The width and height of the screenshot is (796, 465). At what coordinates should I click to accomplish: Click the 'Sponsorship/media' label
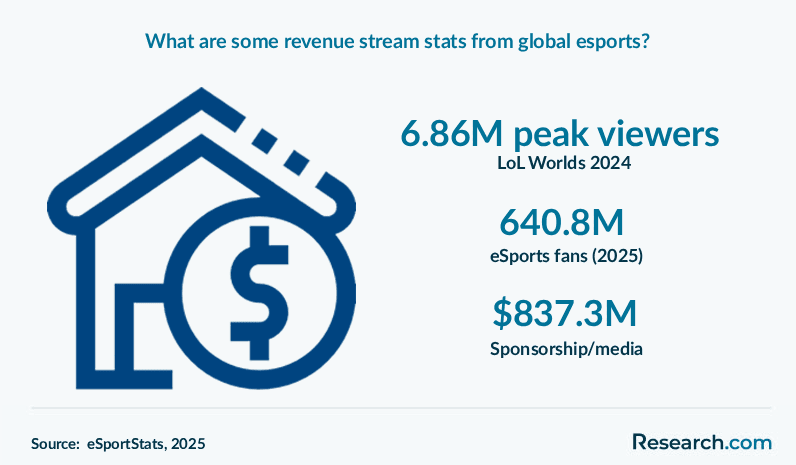[x=566, y=349]
